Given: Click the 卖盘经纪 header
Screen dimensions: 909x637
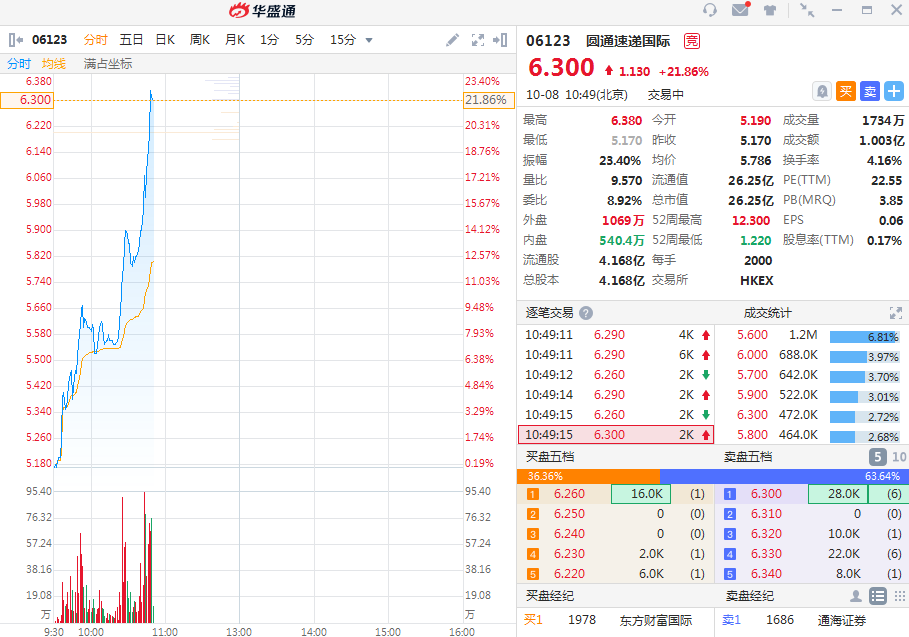Looking at the screenshot, I should click(750, 596).
